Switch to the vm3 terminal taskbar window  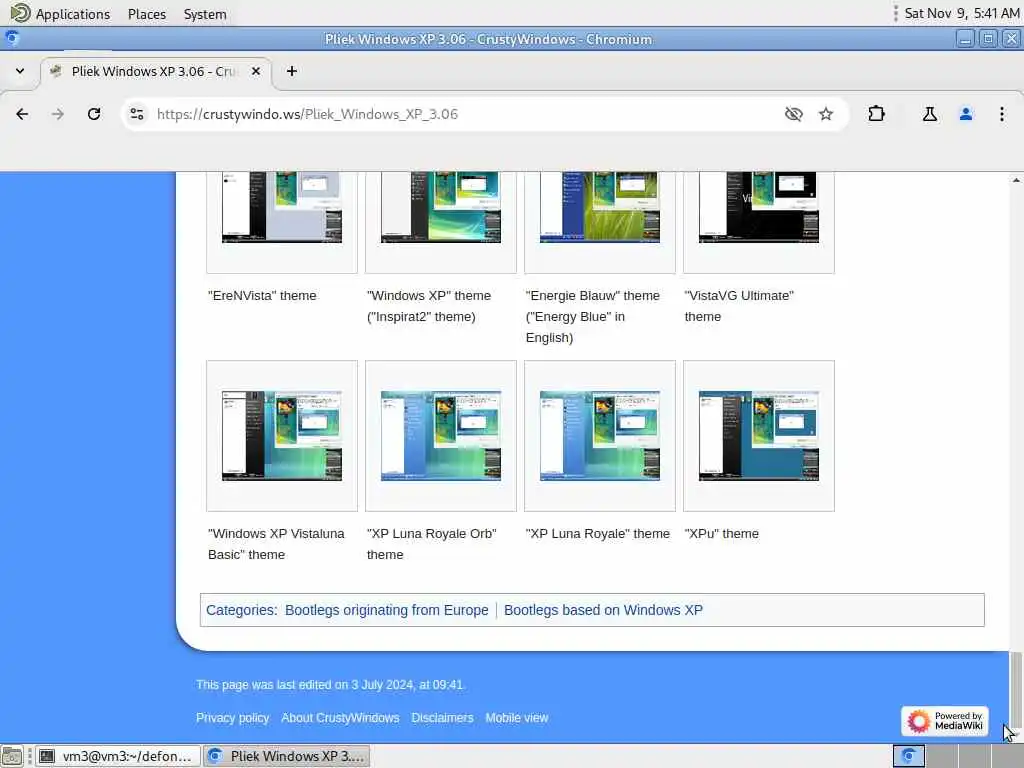pos(117,756)
